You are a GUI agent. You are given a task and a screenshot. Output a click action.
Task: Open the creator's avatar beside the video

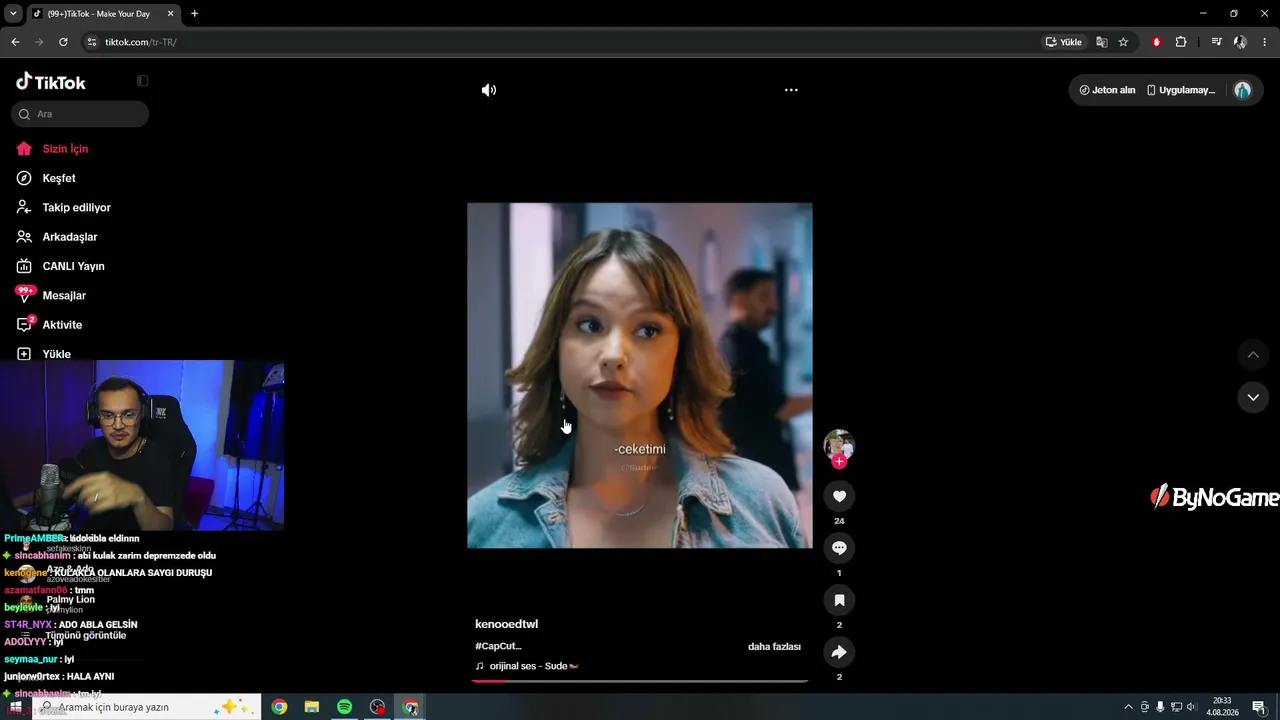coord(839,444)
